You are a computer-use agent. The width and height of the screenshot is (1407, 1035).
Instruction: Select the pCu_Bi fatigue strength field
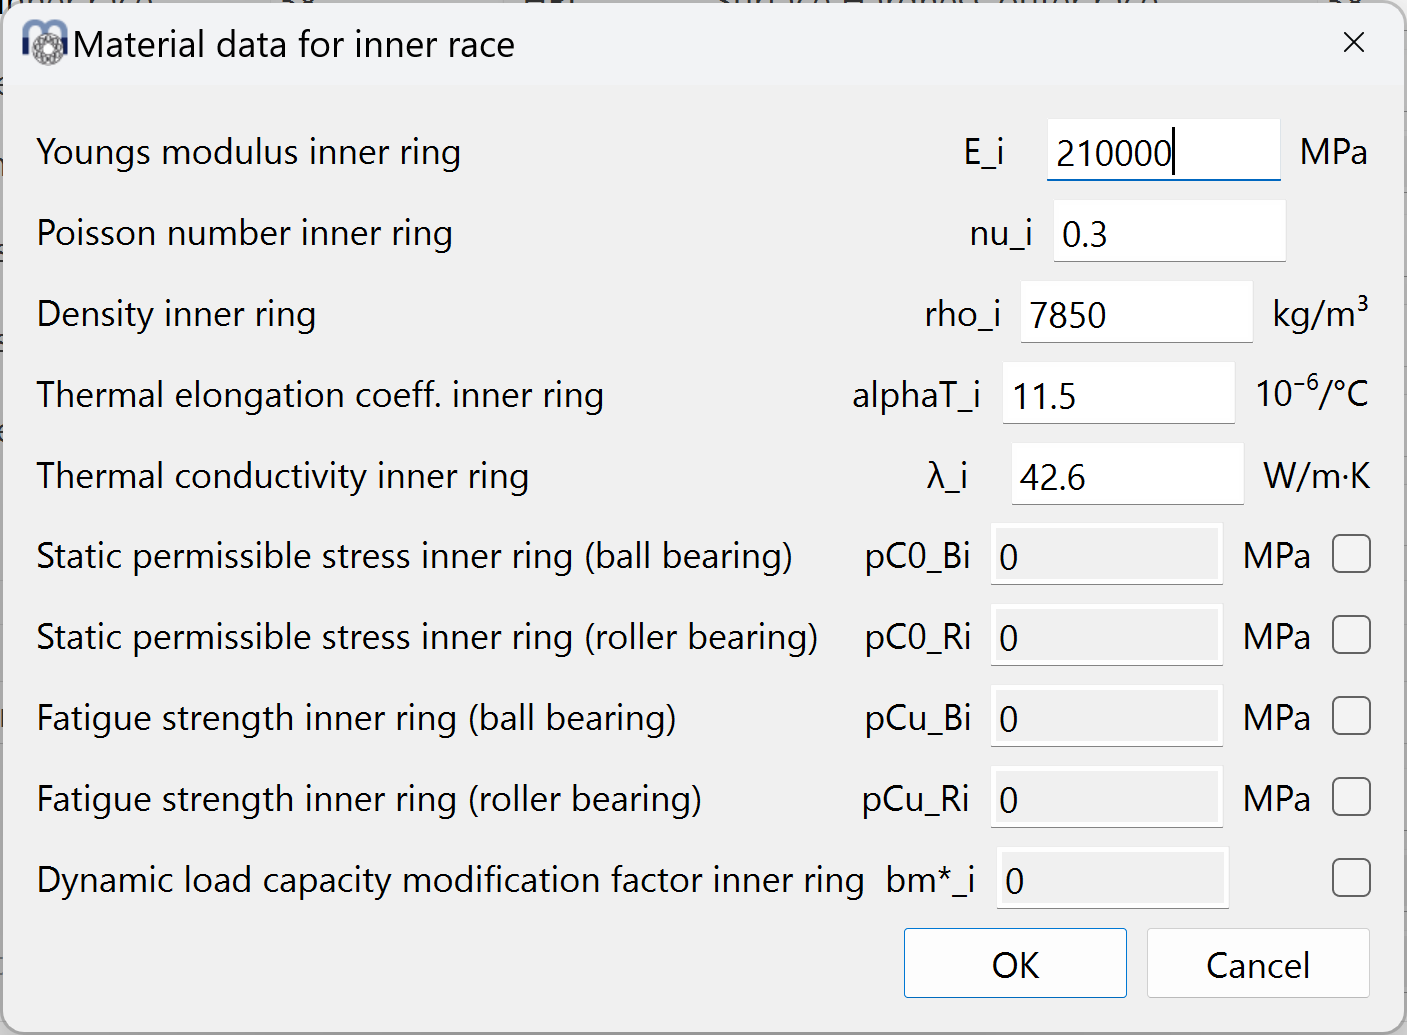click(1106, 717)
